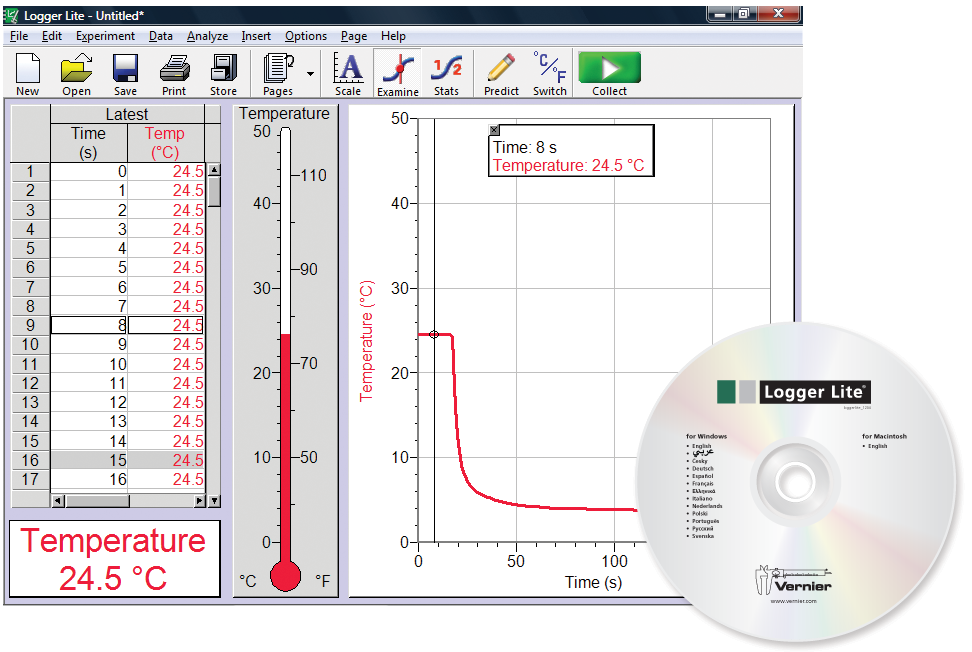Select the Time cell in row 9
The width and height of the screenshot is (972, 652).
90,325
